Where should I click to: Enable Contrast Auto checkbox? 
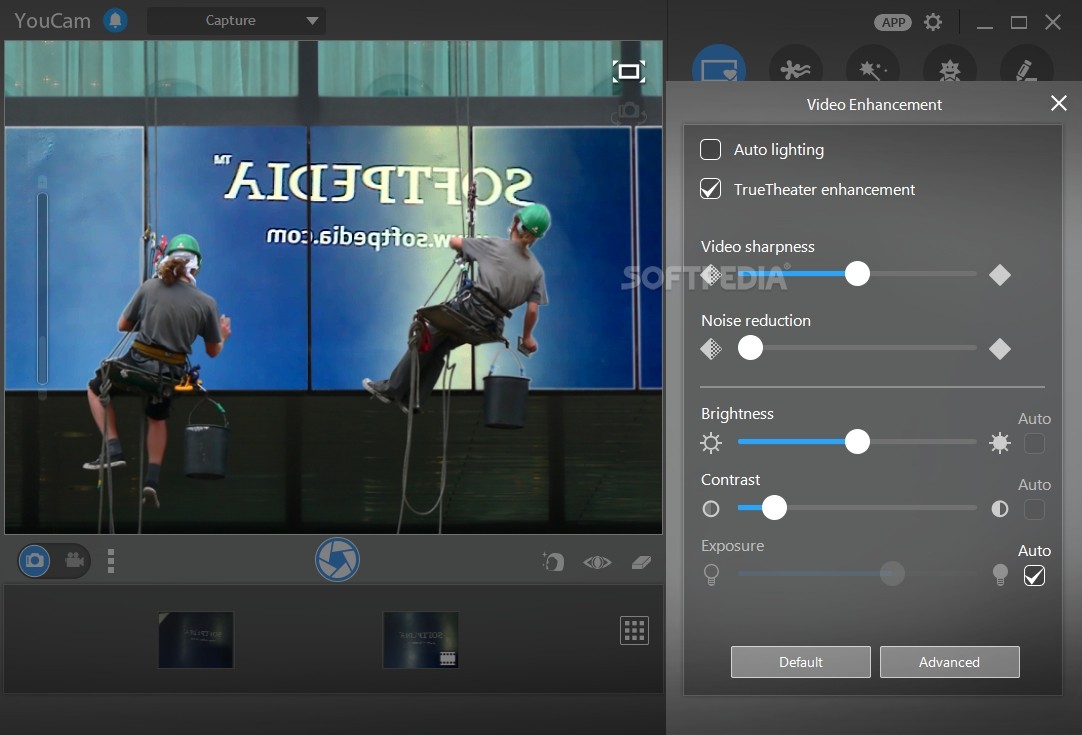click(x=1034, y=509)
